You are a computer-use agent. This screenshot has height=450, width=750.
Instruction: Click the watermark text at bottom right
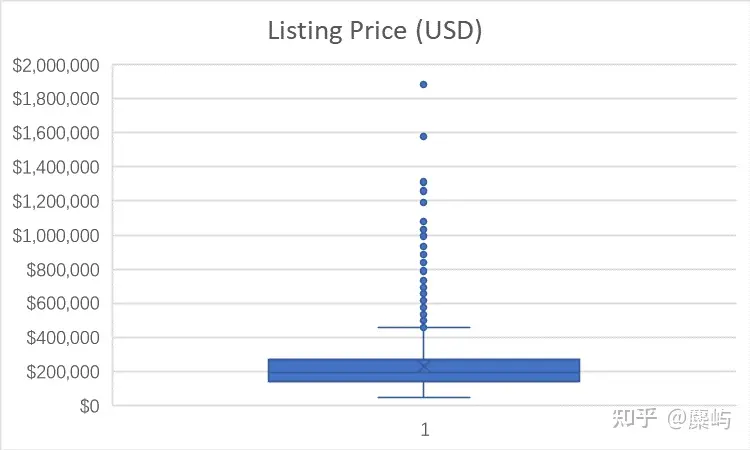click(x=672, y=418)
